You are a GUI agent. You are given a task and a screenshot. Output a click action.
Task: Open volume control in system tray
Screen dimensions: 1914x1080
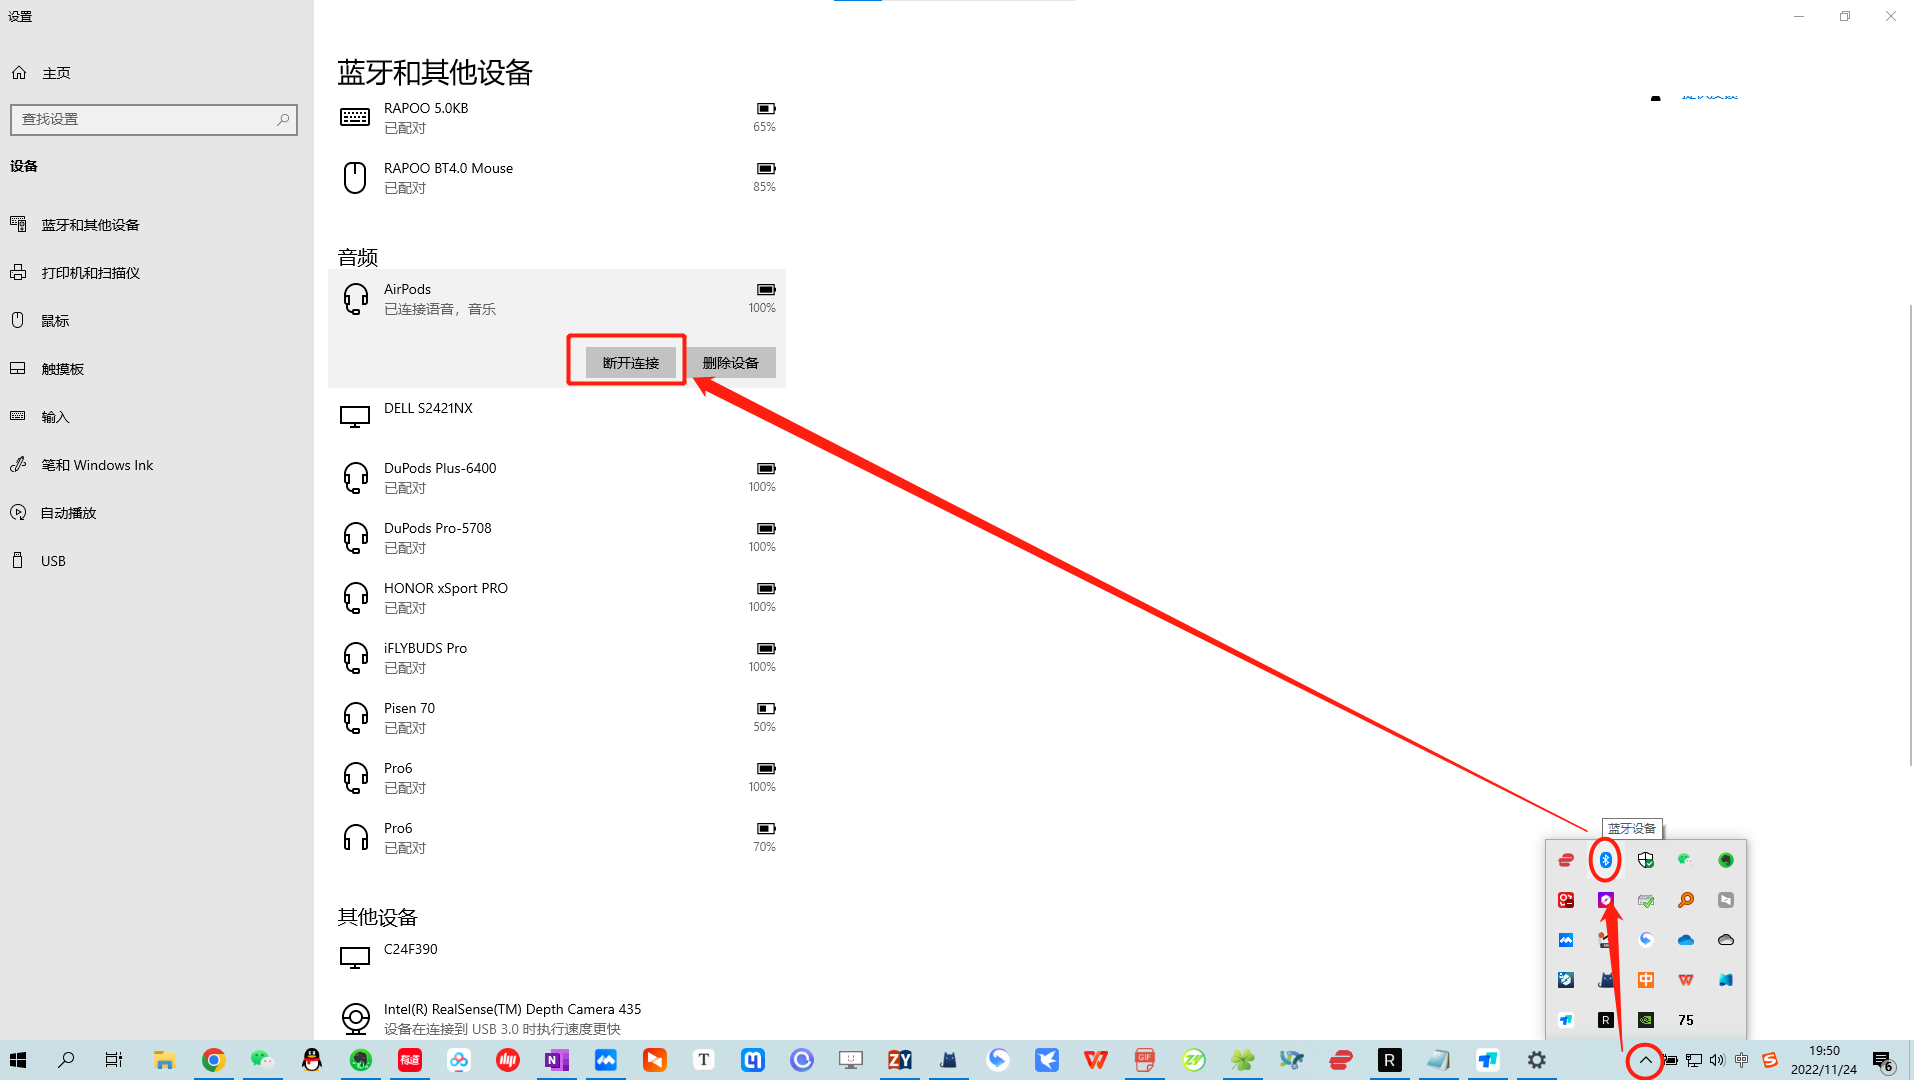[x=1717, y=1060]
